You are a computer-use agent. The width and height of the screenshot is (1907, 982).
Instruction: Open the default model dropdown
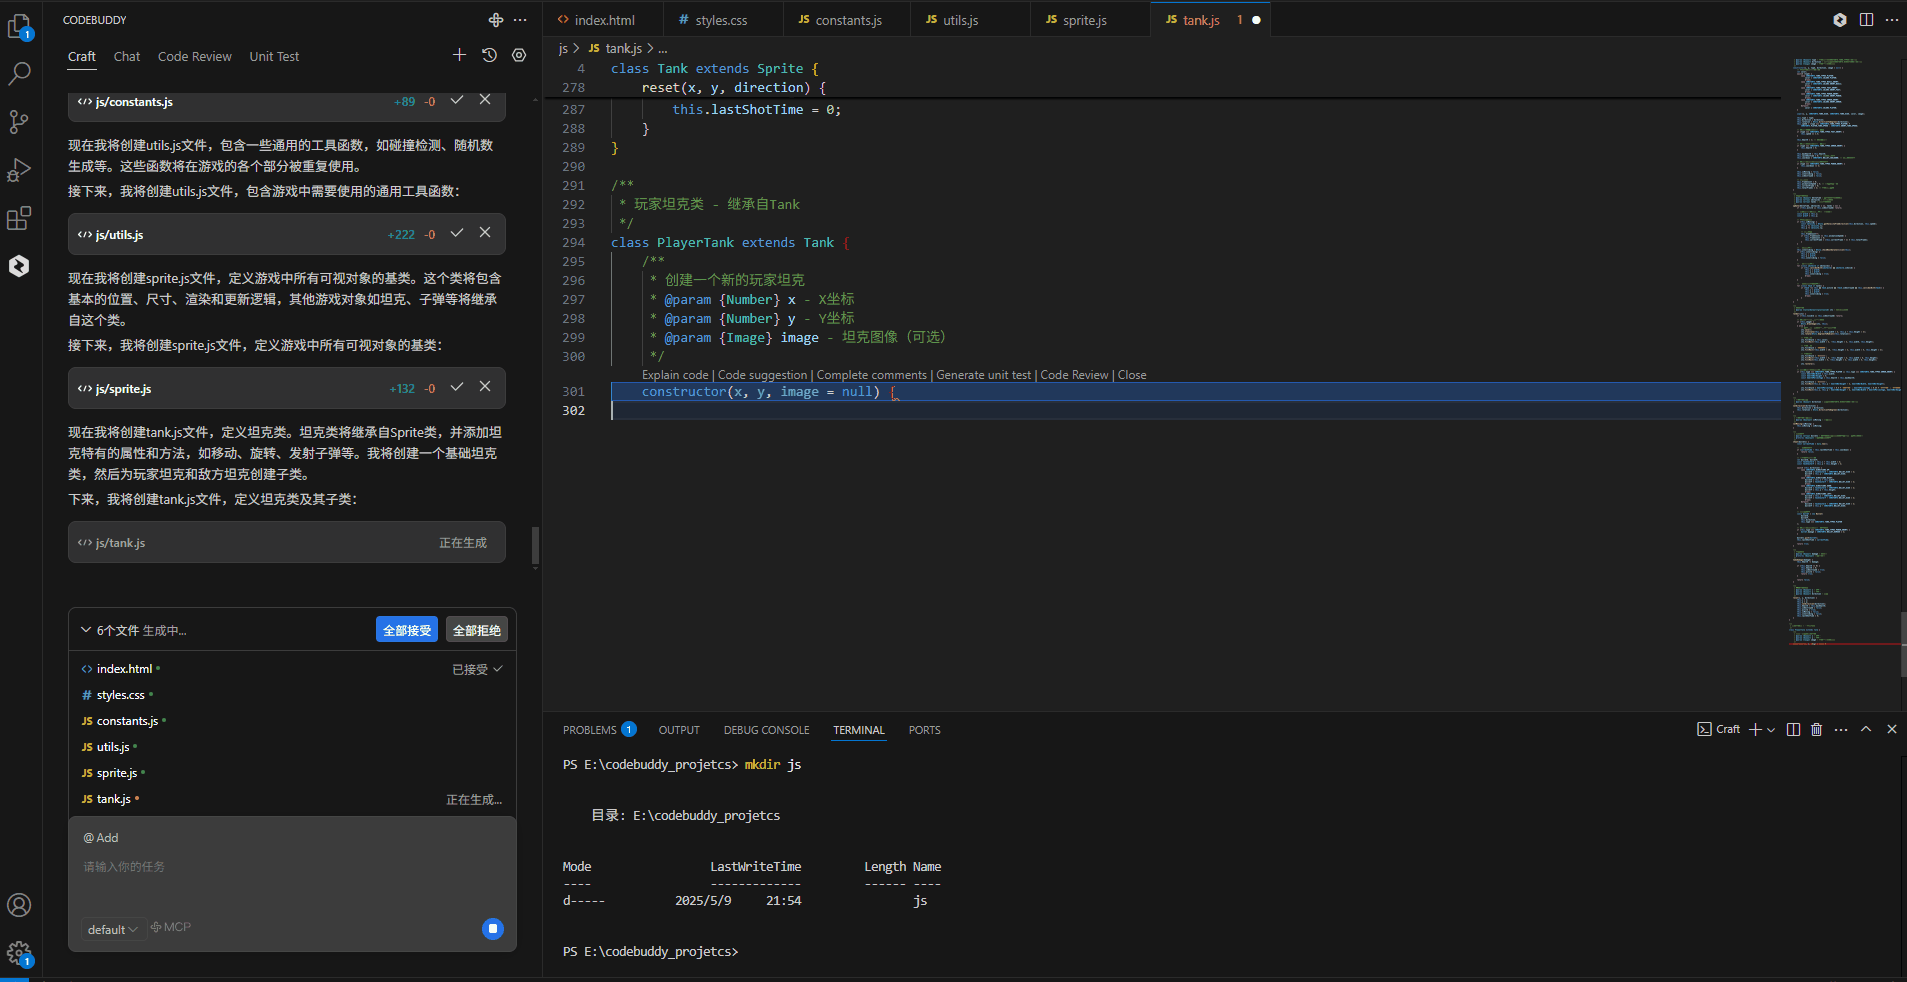point(112,929)
